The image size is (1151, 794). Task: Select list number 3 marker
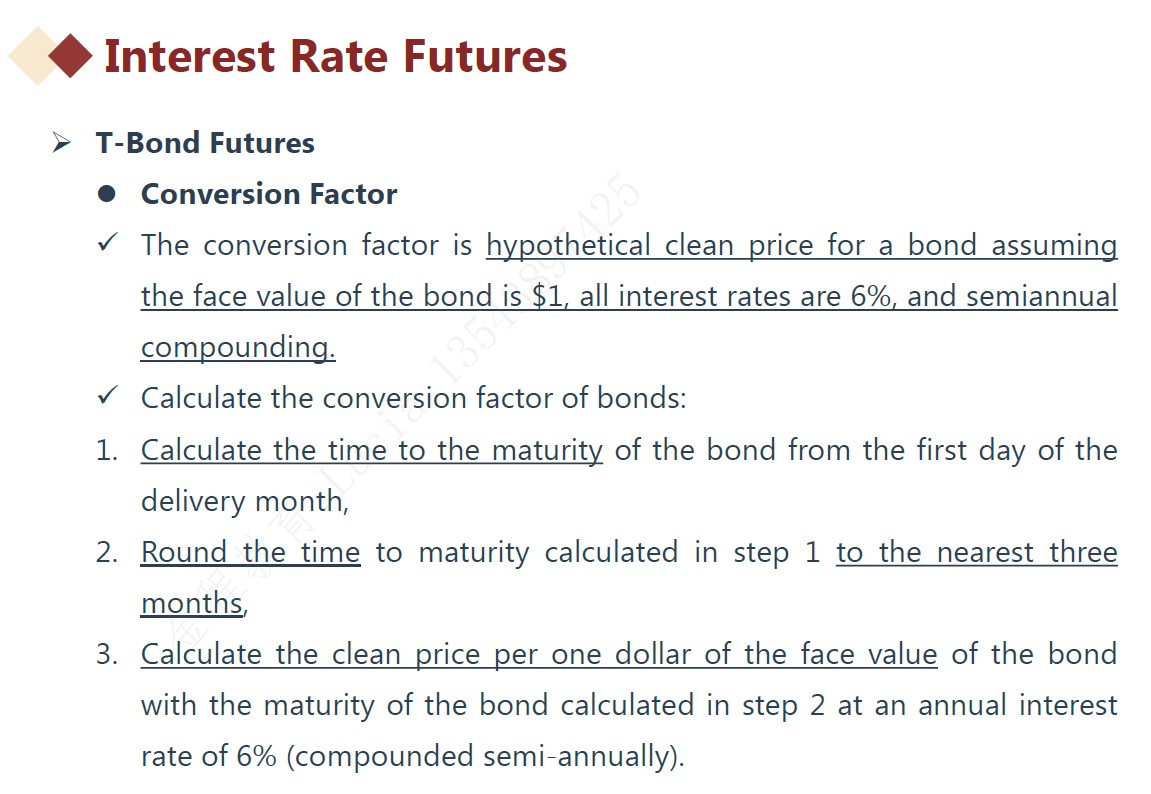click(107, 654)
